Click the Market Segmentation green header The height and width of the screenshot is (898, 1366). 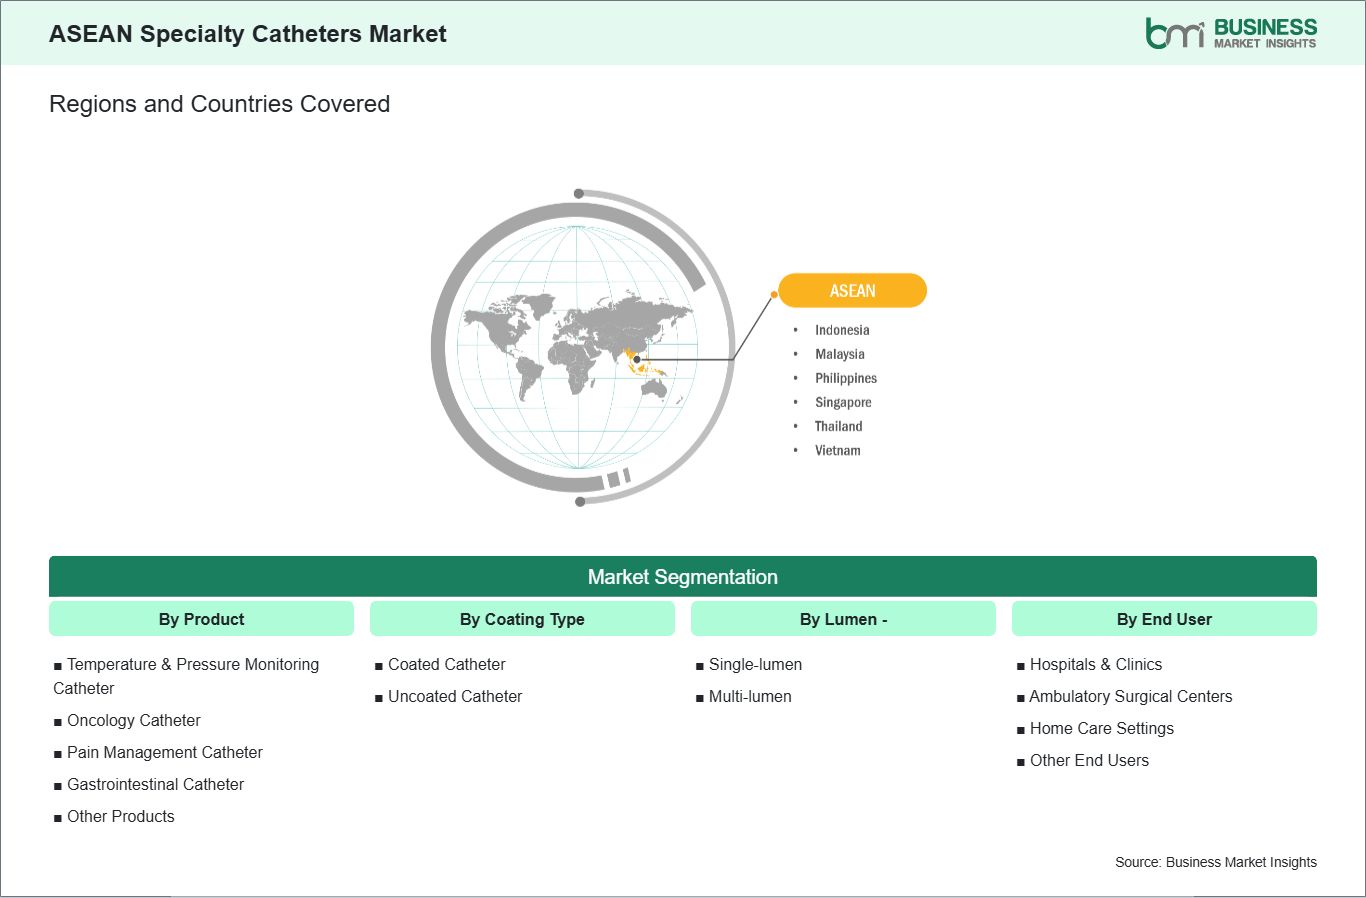pos(682,577)
